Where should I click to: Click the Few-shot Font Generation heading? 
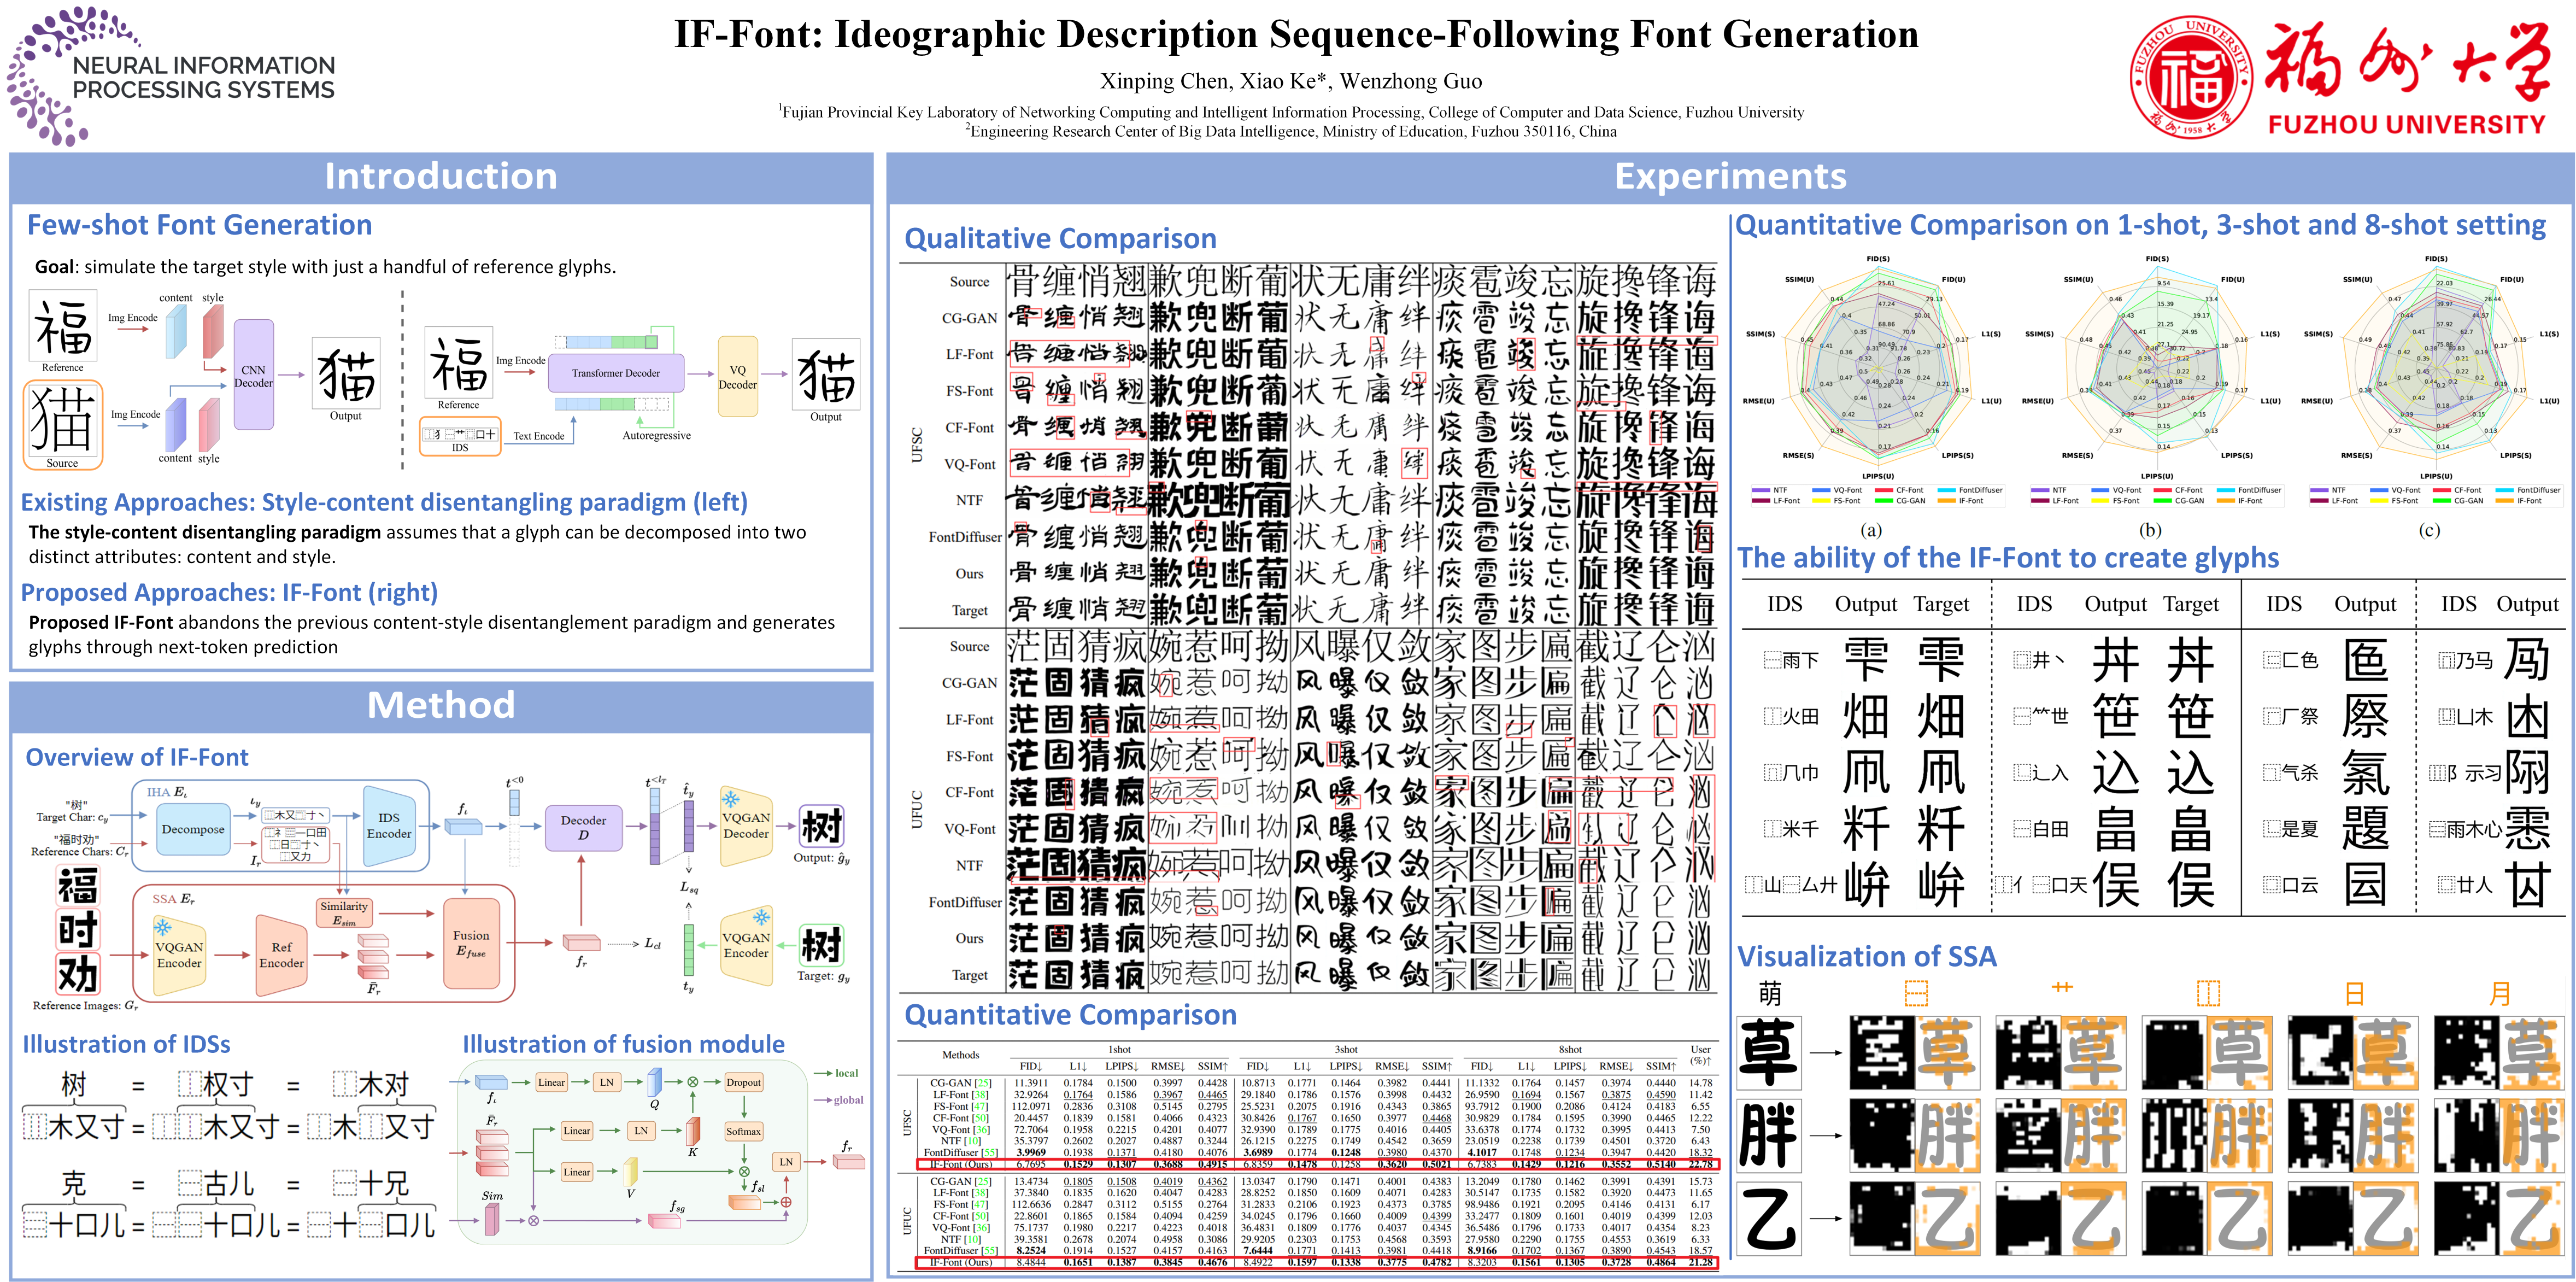pos(199,225)
